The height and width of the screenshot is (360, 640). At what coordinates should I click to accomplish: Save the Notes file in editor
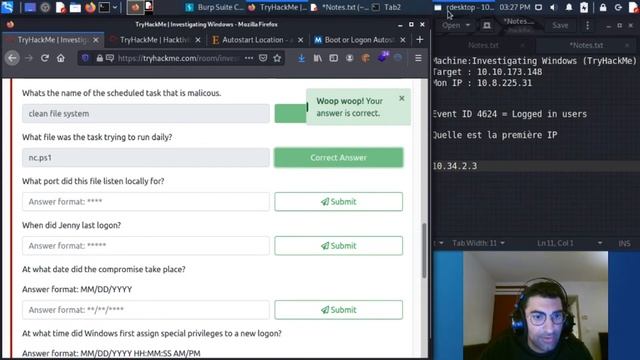pos(560,25)
